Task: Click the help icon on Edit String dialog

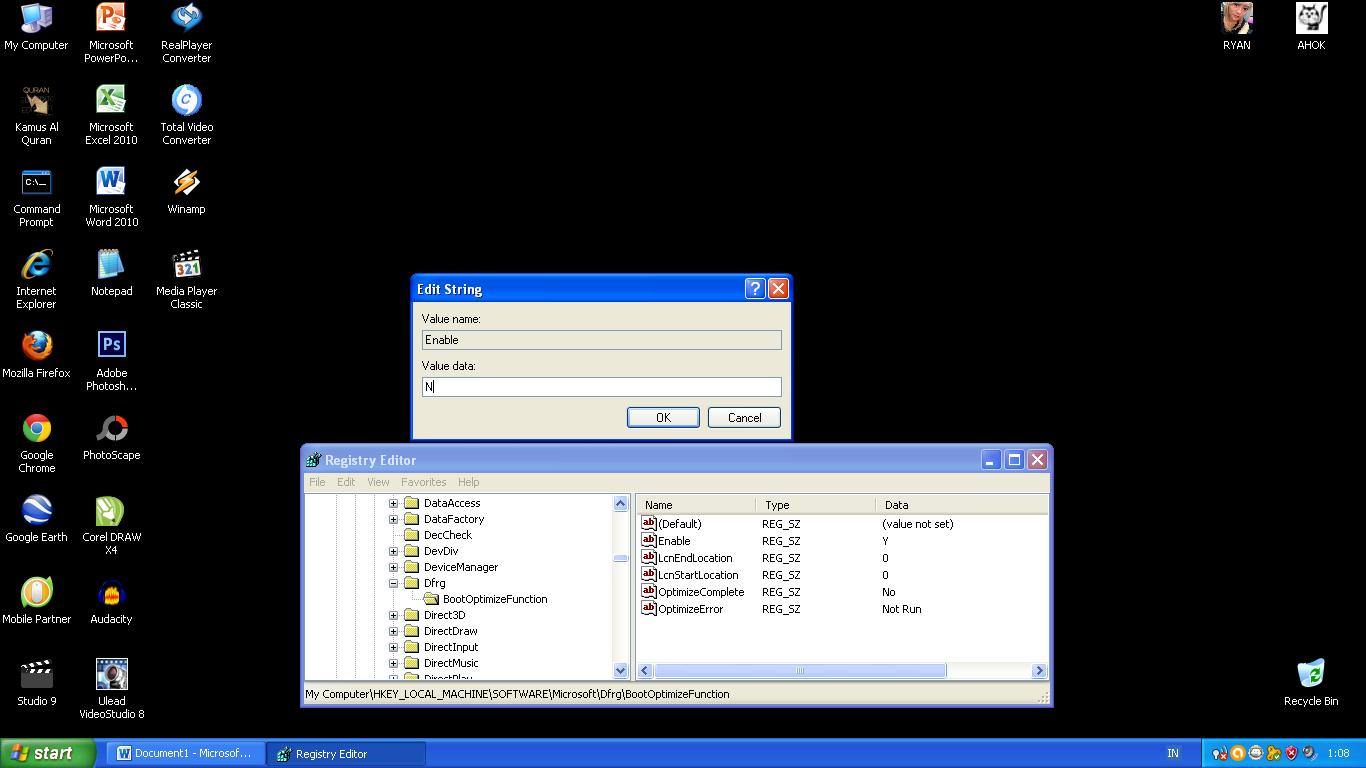Action: [x=754, y=288]
